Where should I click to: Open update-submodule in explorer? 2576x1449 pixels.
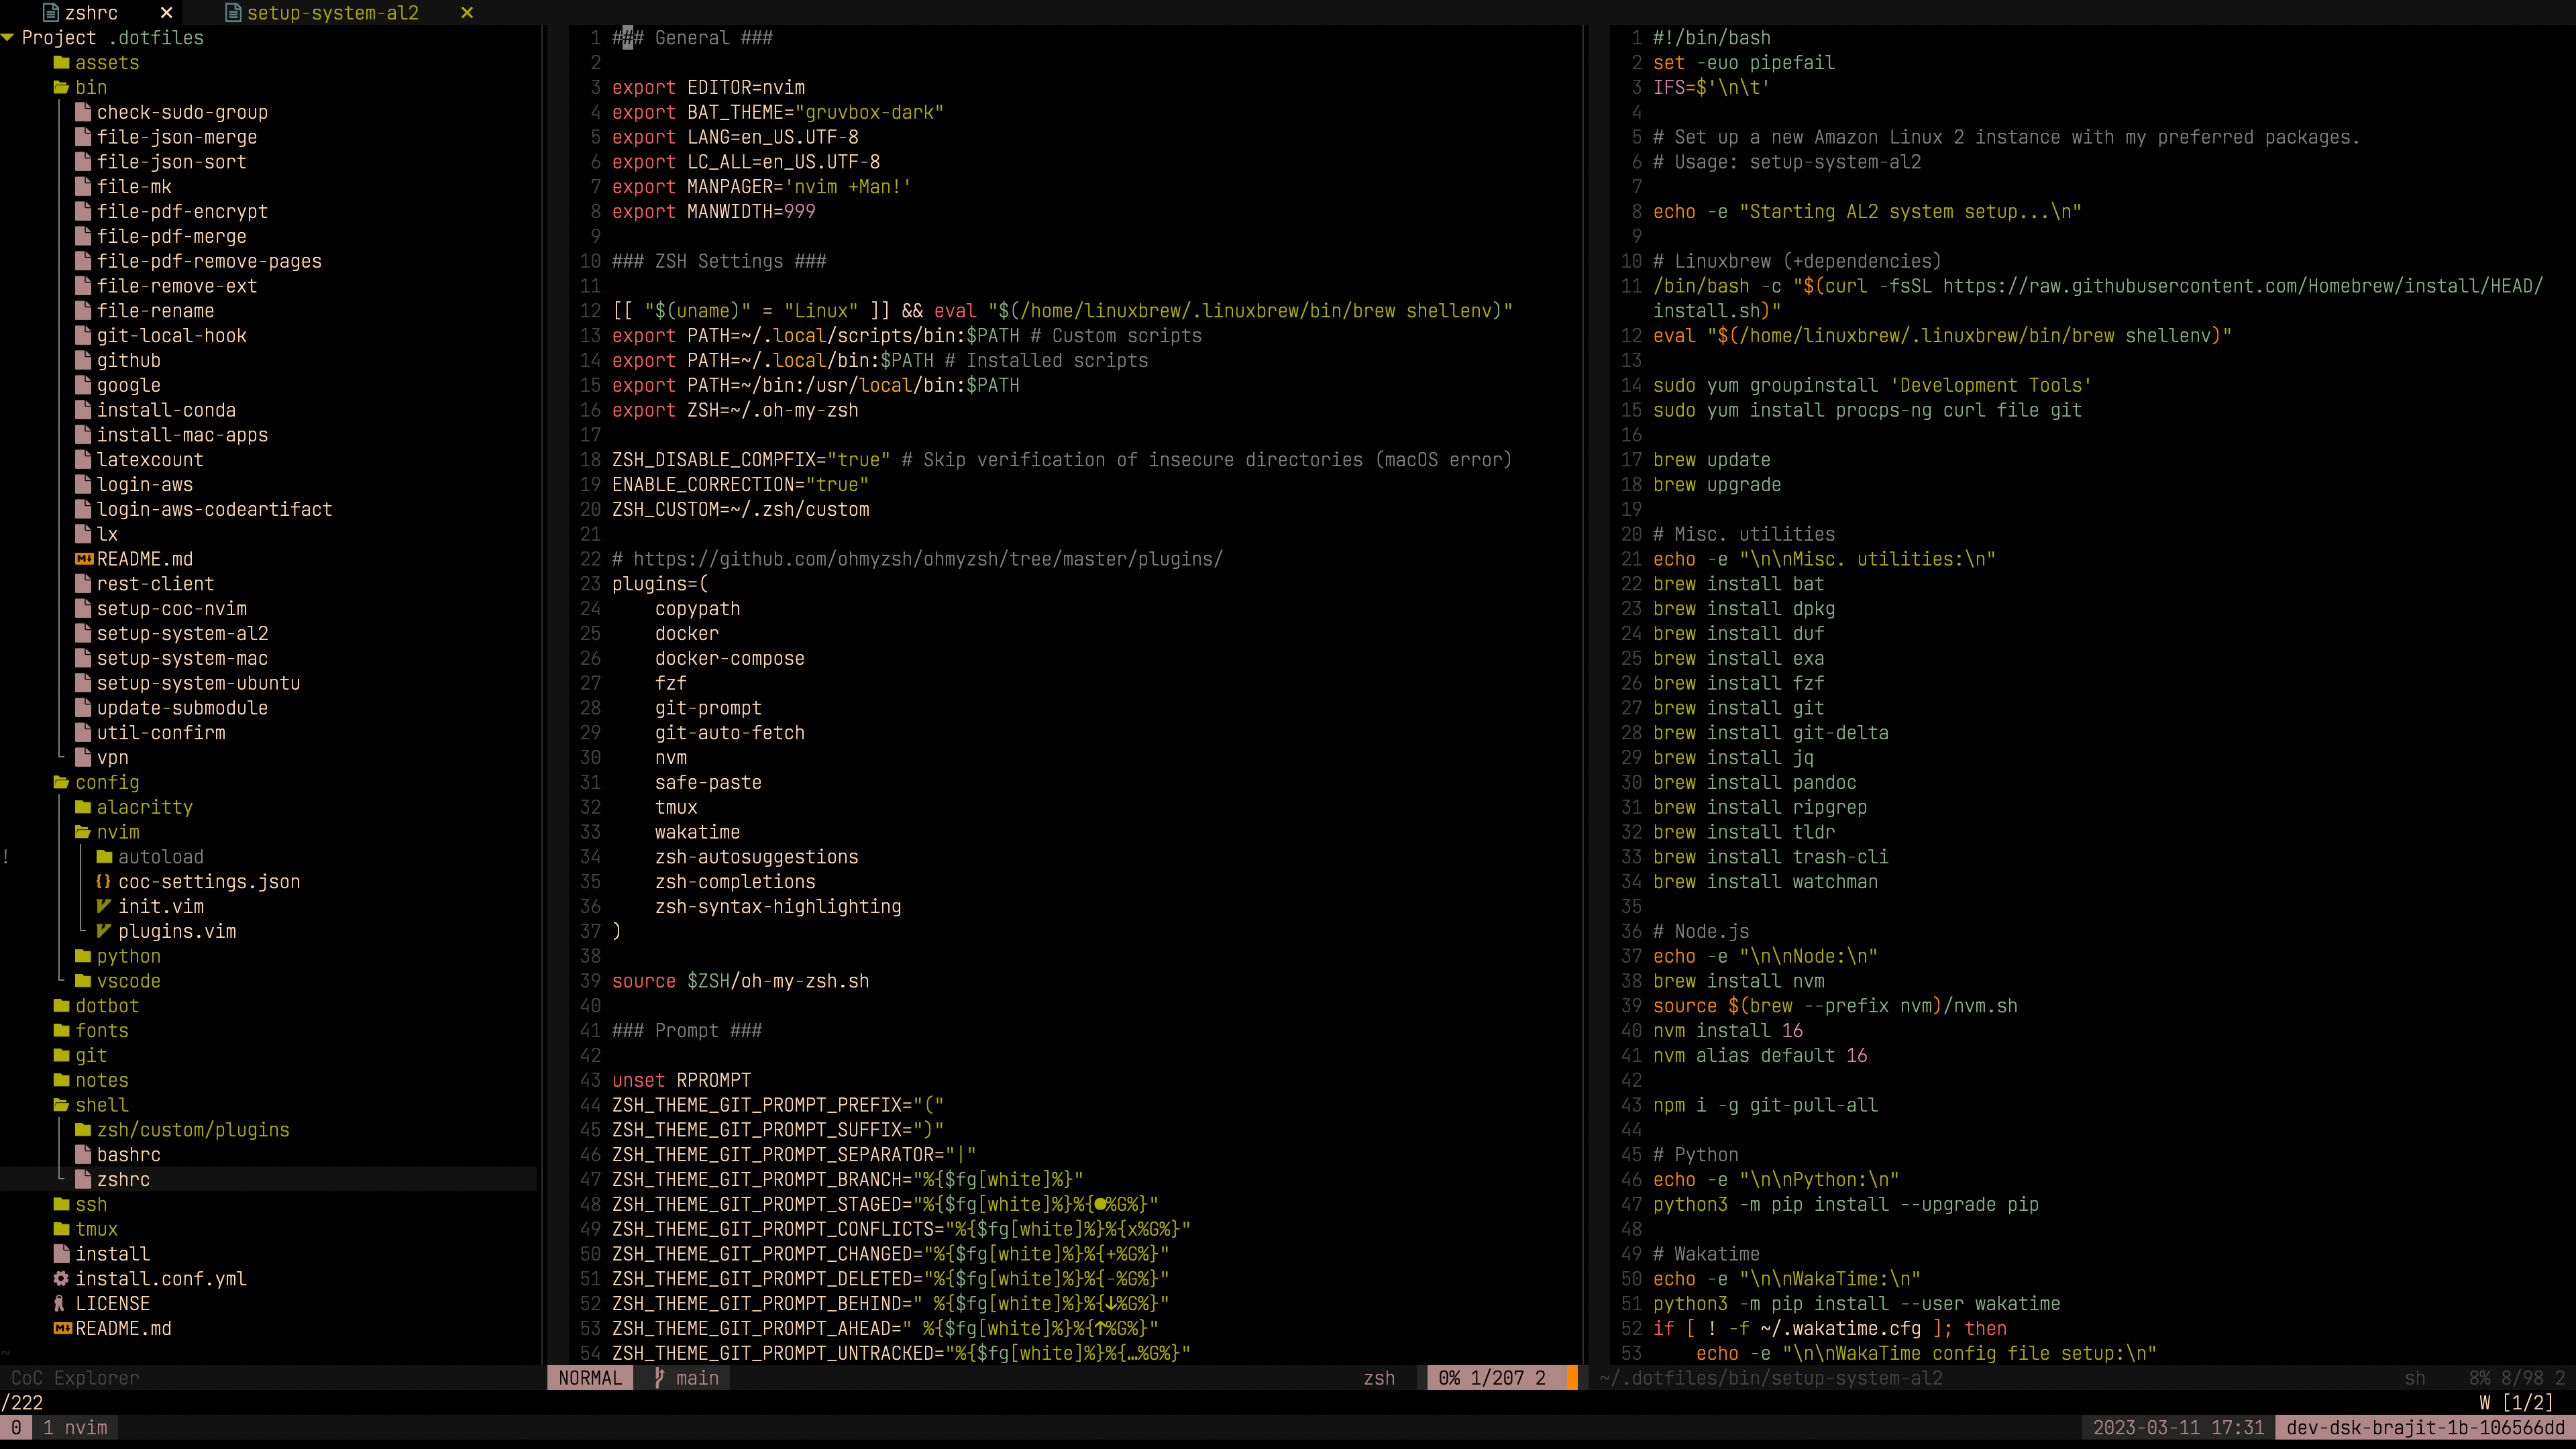coord(182,709)
